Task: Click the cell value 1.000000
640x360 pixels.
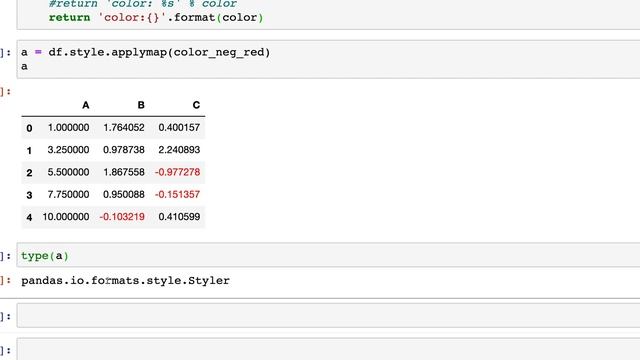Action: coord(68,128)
